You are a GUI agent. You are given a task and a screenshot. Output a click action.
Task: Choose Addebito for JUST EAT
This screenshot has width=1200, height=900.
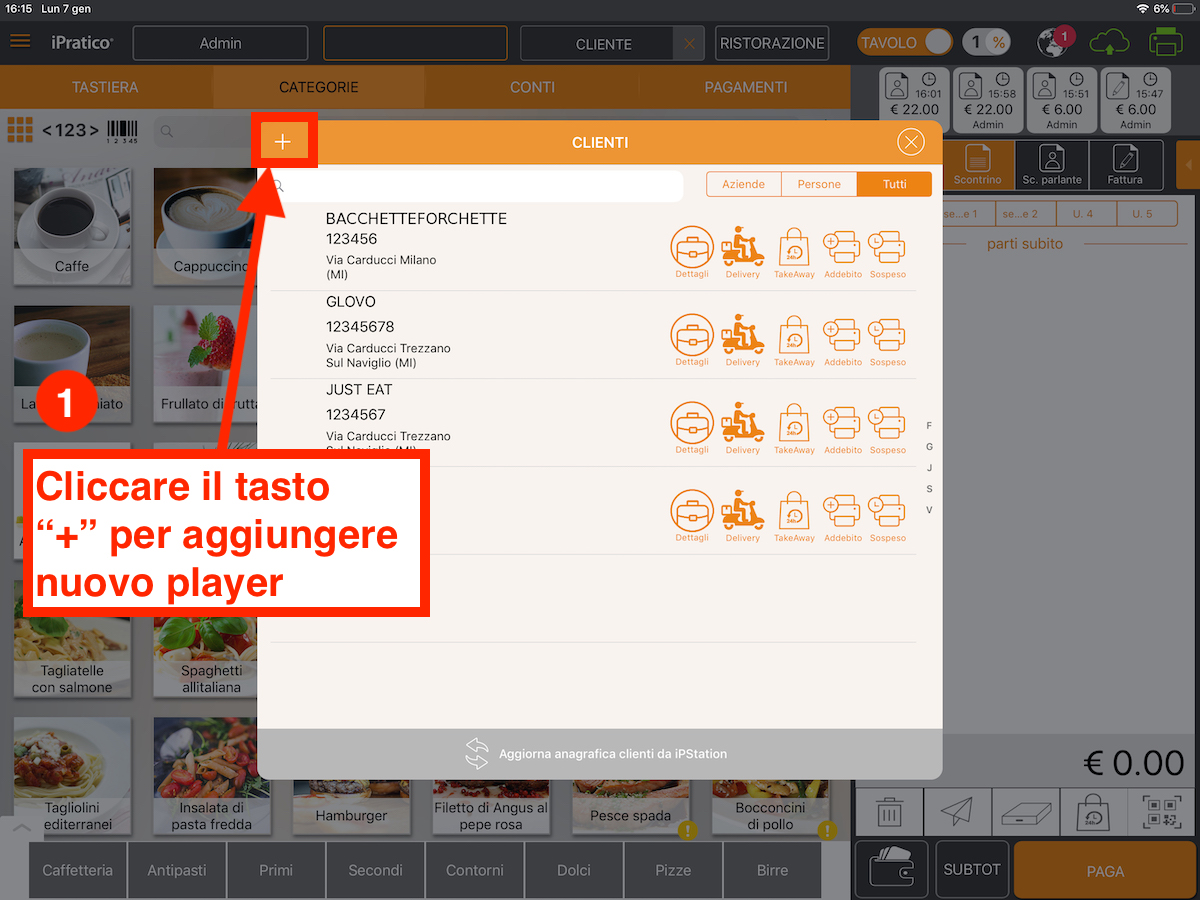(843, 428)
